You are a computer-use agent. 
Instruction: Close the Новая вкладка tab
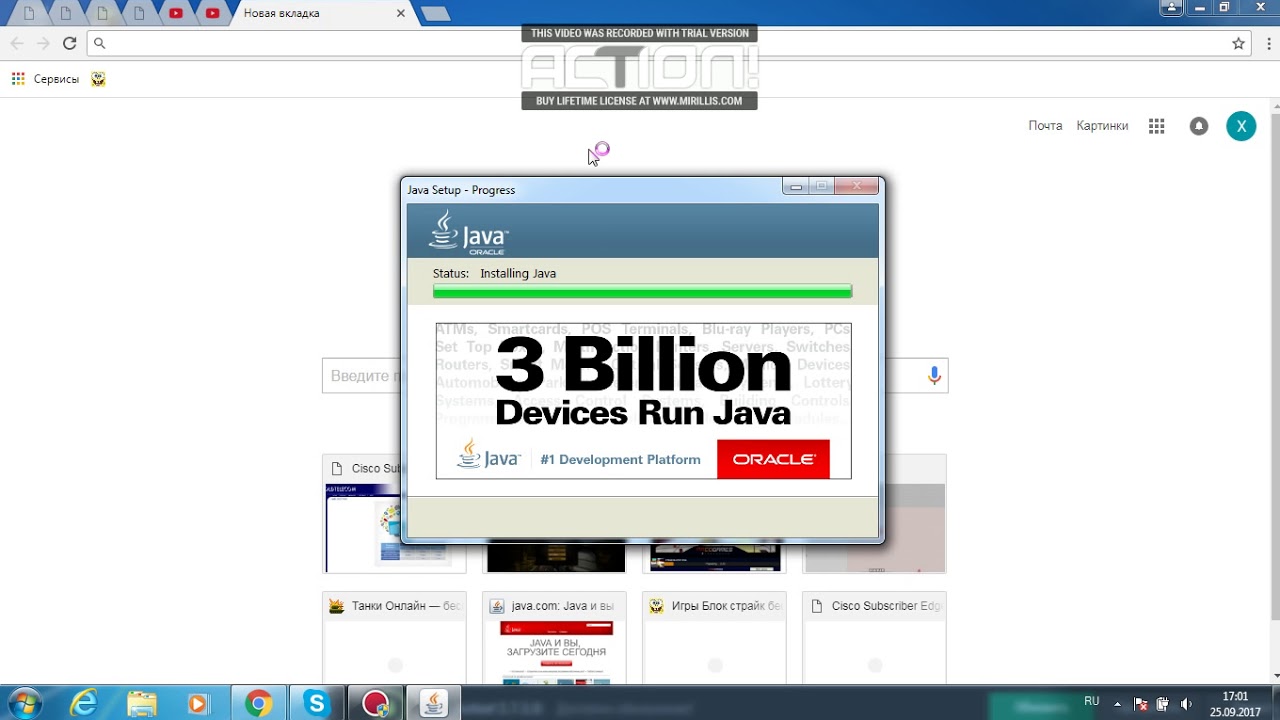point(401,13)
